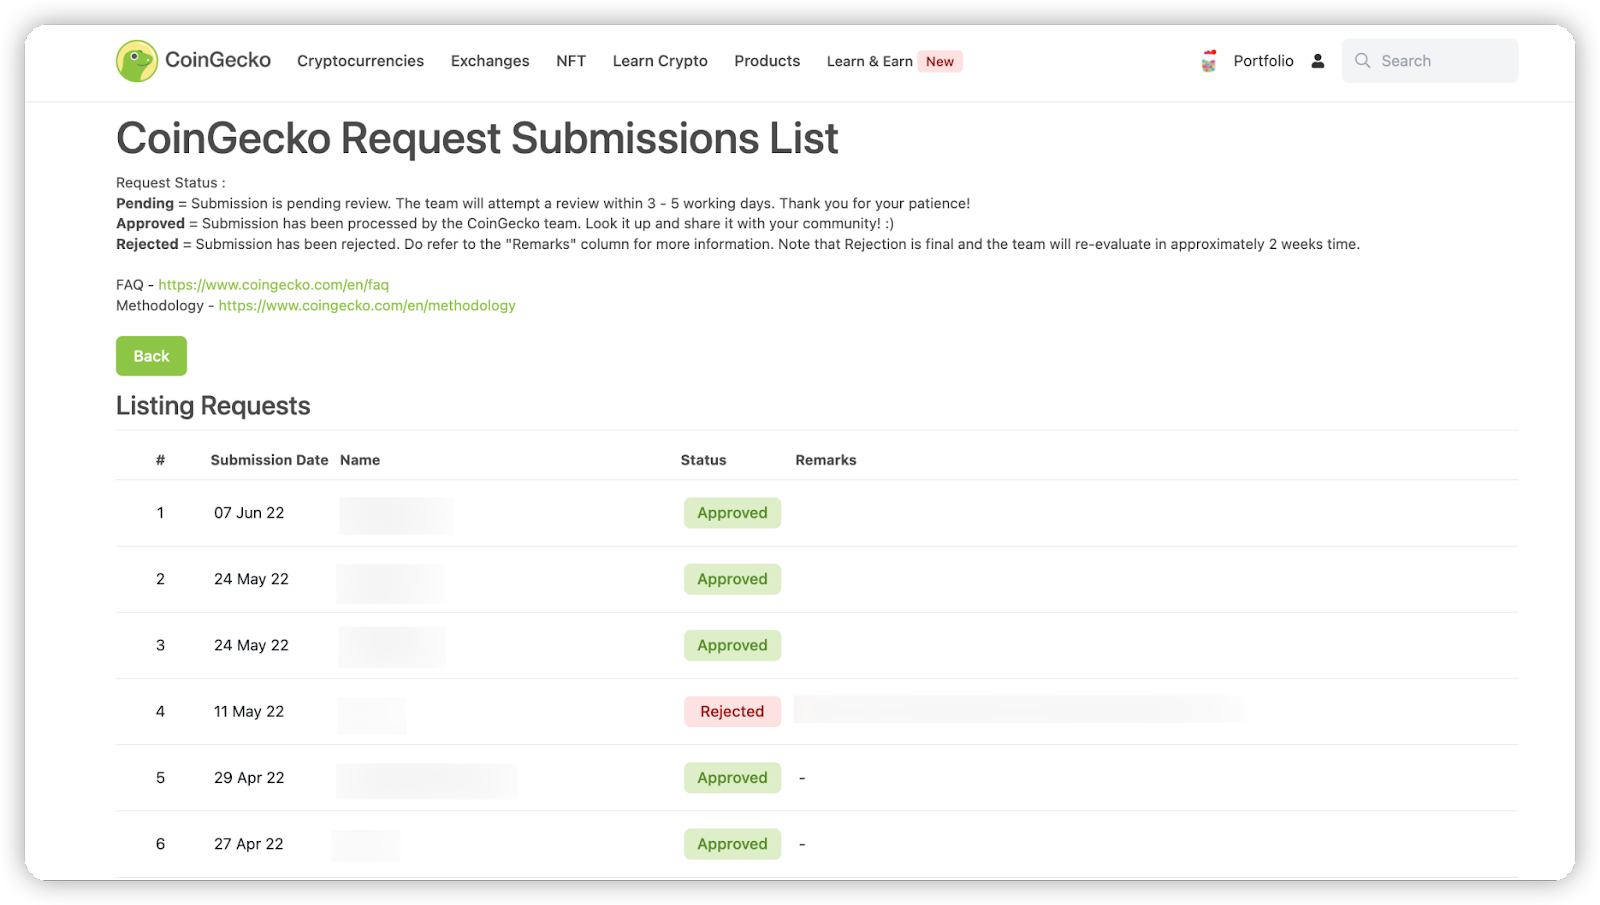Screen dimensions: 1600x905
Task: Click the New badge beside Learn & Earn
Action: coord(940,61)
